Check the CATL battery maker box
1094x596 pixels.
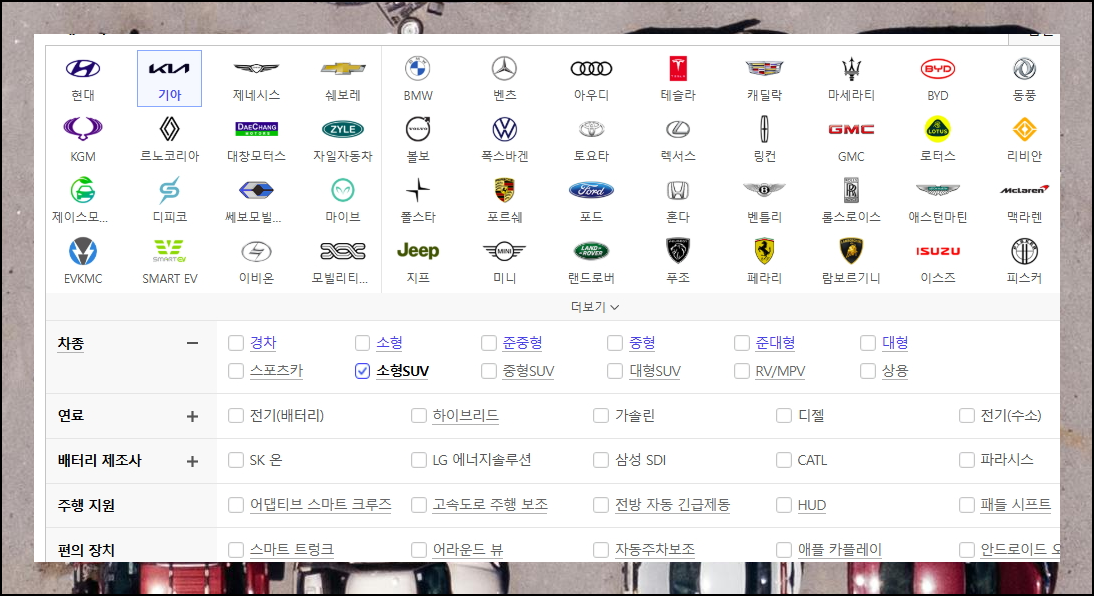[784, 460]
